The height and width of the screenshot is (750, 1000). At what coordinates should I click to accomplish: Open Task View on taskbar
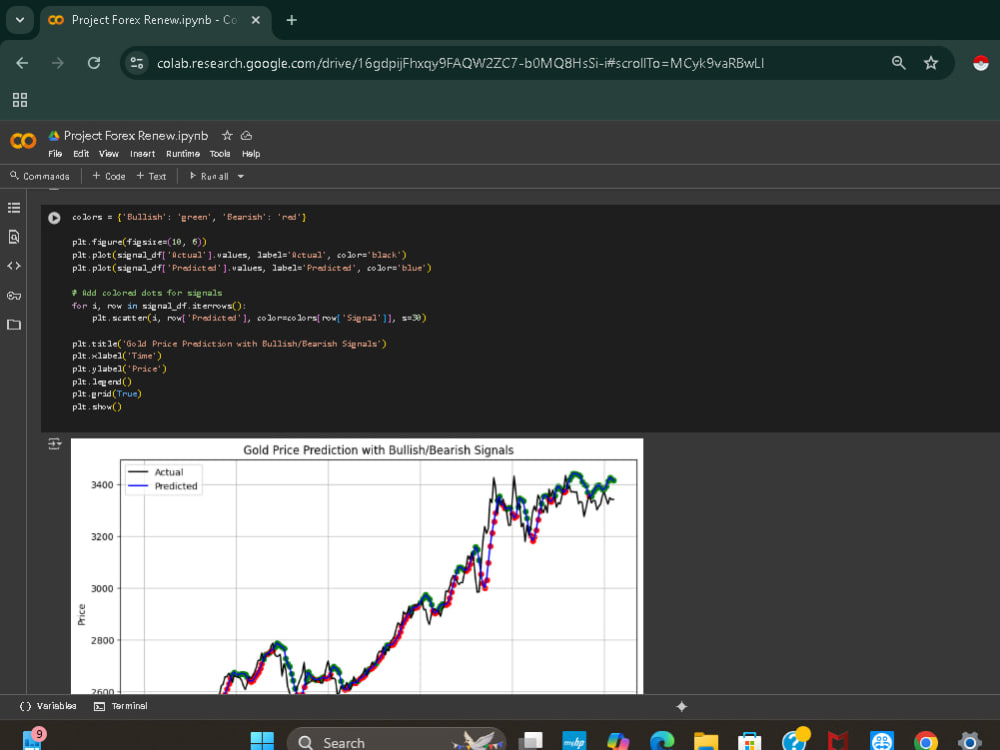click(x=531, y=740)
